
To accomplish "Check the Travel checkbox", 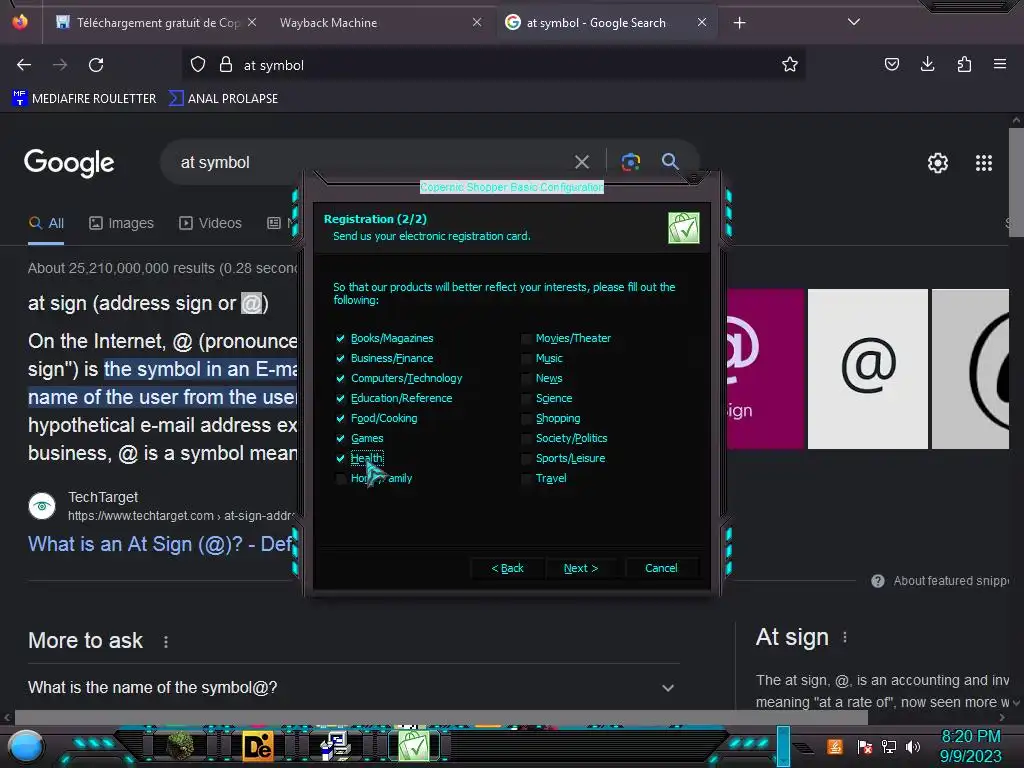I will click(526, 479).
